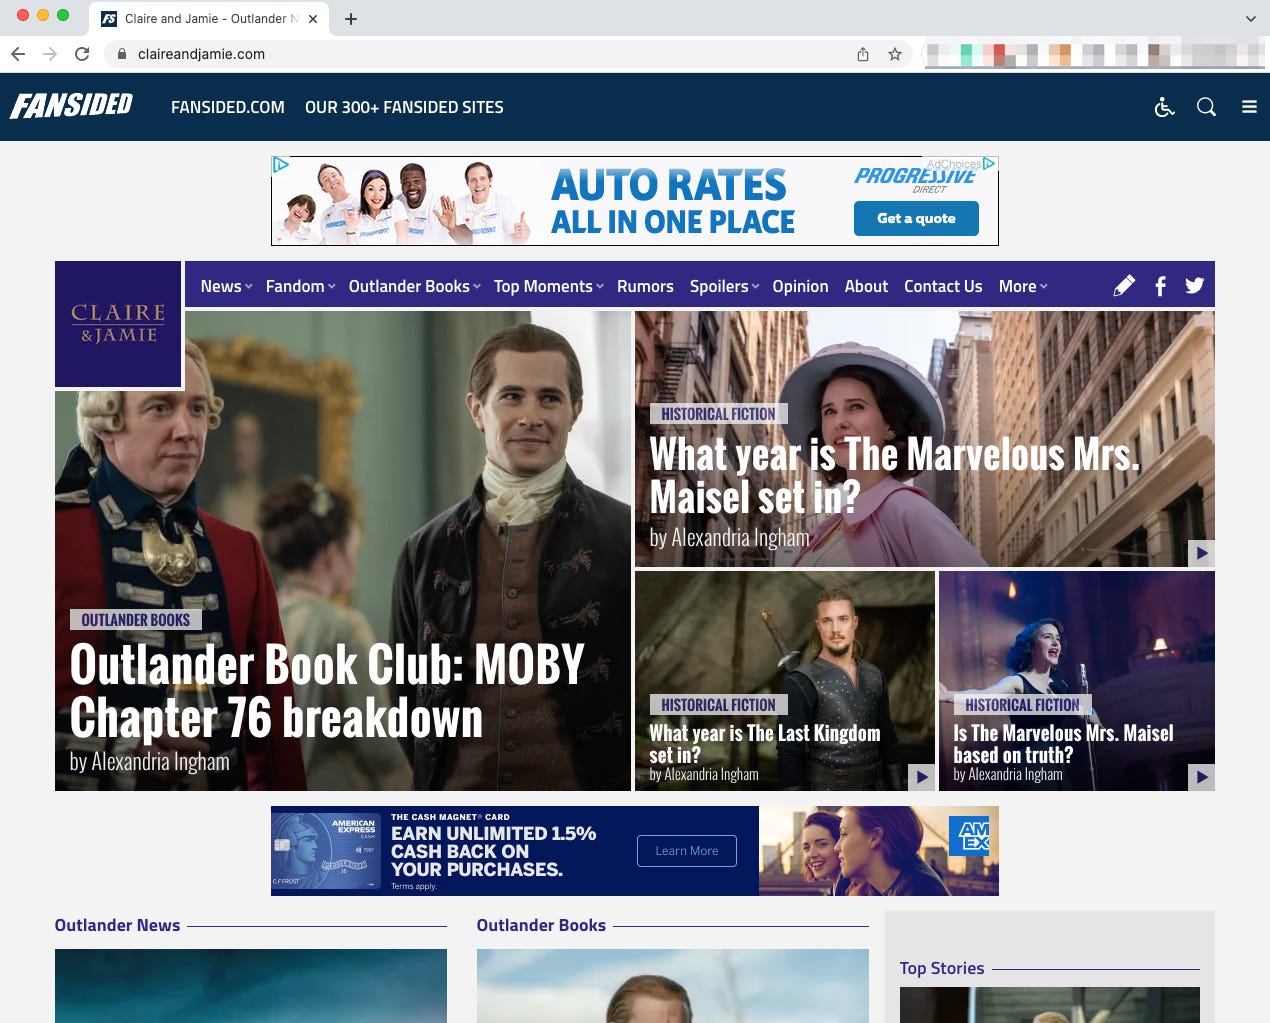
Task: Click the Claire & Jamie site logo
Action: 118,324
